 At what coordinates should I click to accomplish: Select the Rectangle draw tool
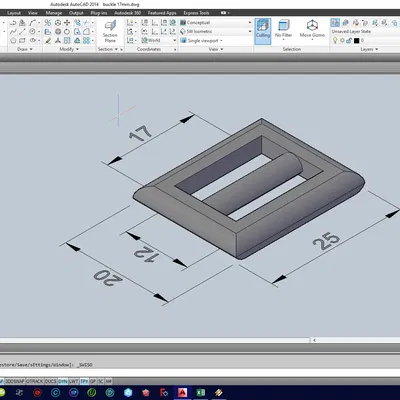point(22,40)
